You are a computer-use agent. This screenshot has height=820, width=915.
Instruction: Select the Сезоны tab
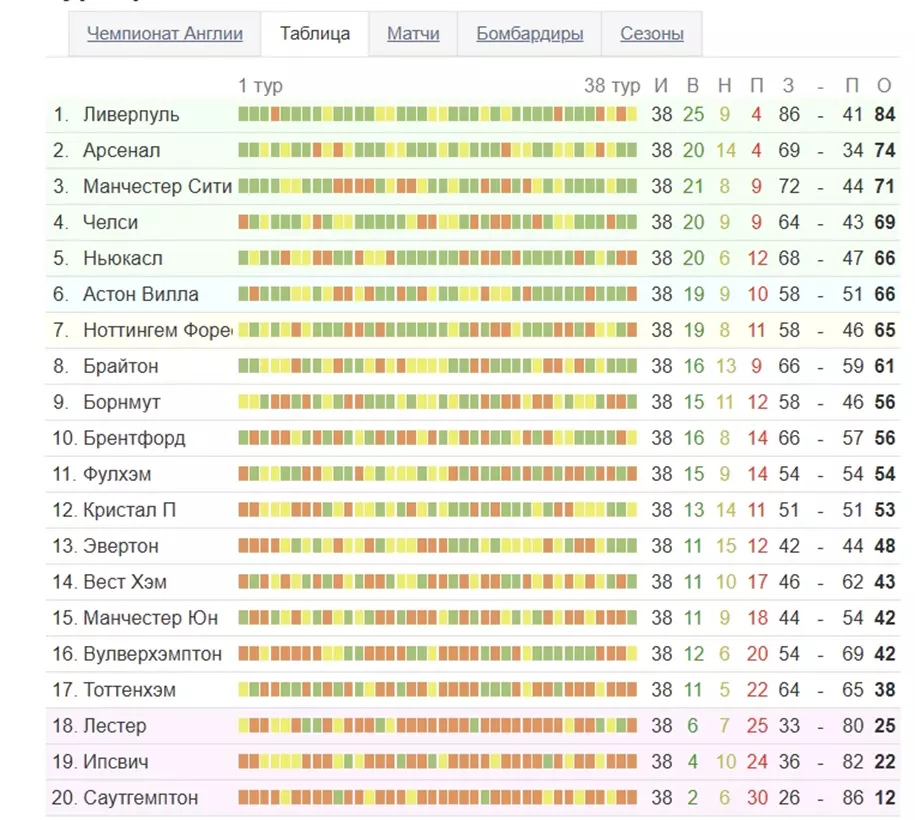652,34
